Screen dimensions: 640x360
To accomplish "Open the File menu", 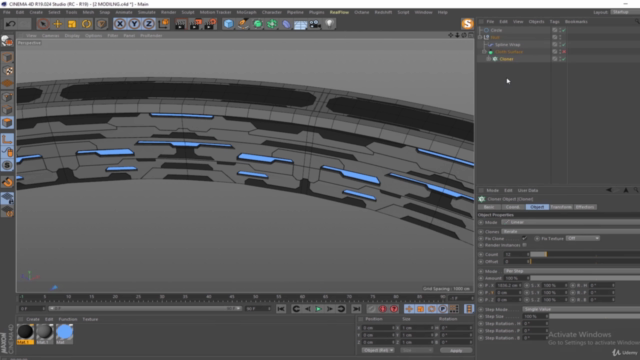I will (x=7, y=12).
